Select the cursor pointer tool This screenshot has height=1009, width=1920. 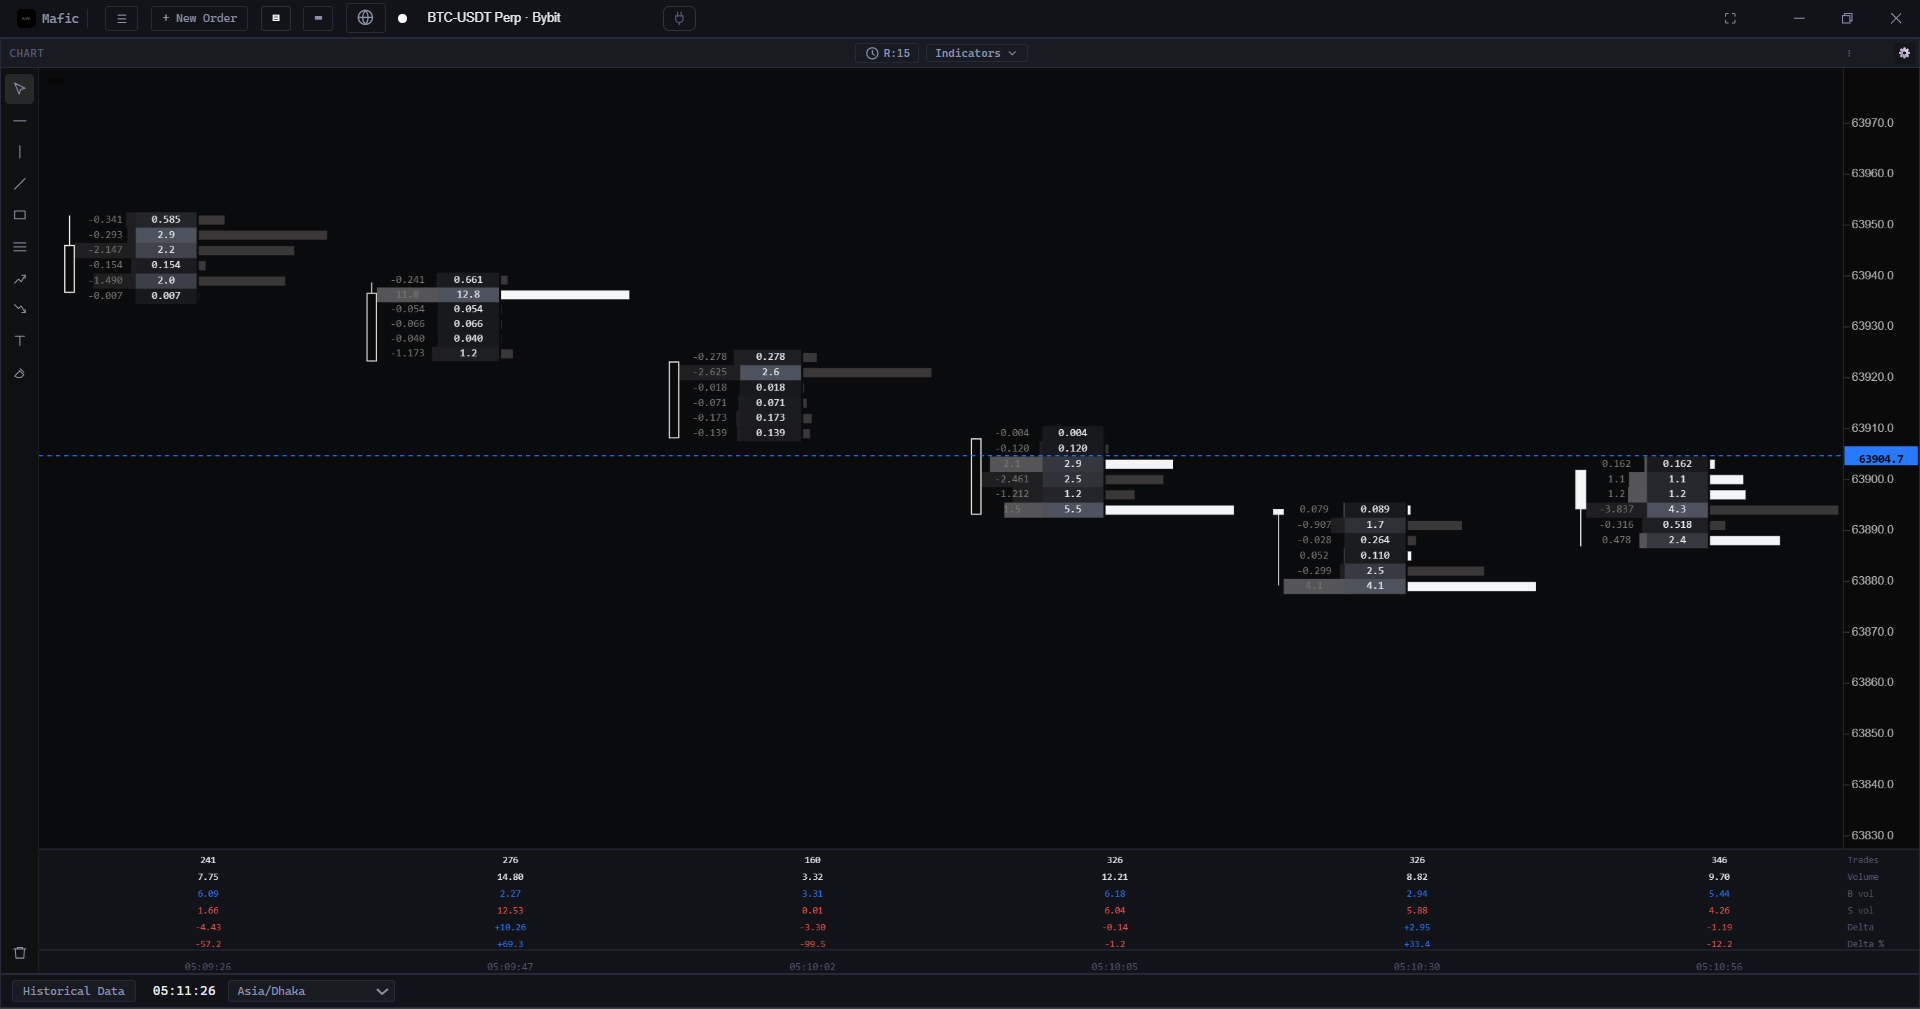pyautogui.click(x=19, y=89)
